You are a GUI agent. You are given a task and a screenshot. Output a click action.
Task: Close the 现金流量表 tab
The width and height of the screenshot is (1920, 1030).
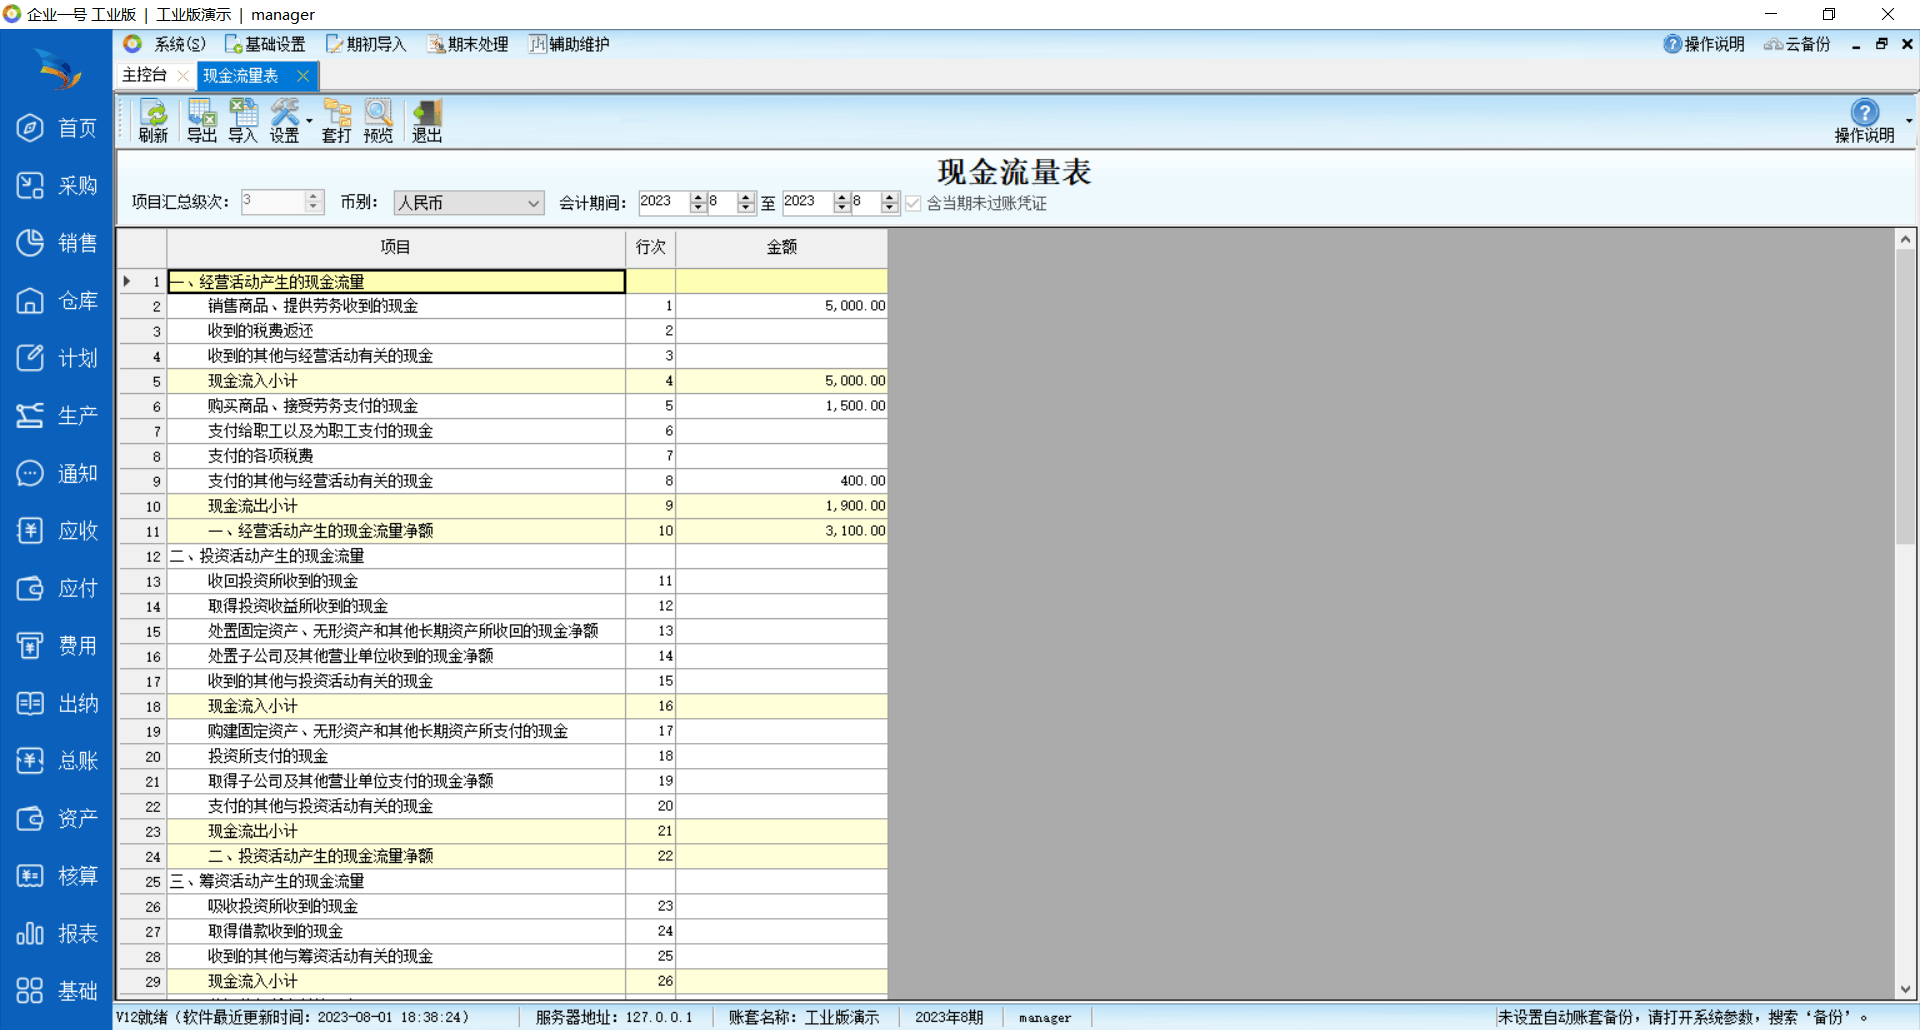pos(303,76)
